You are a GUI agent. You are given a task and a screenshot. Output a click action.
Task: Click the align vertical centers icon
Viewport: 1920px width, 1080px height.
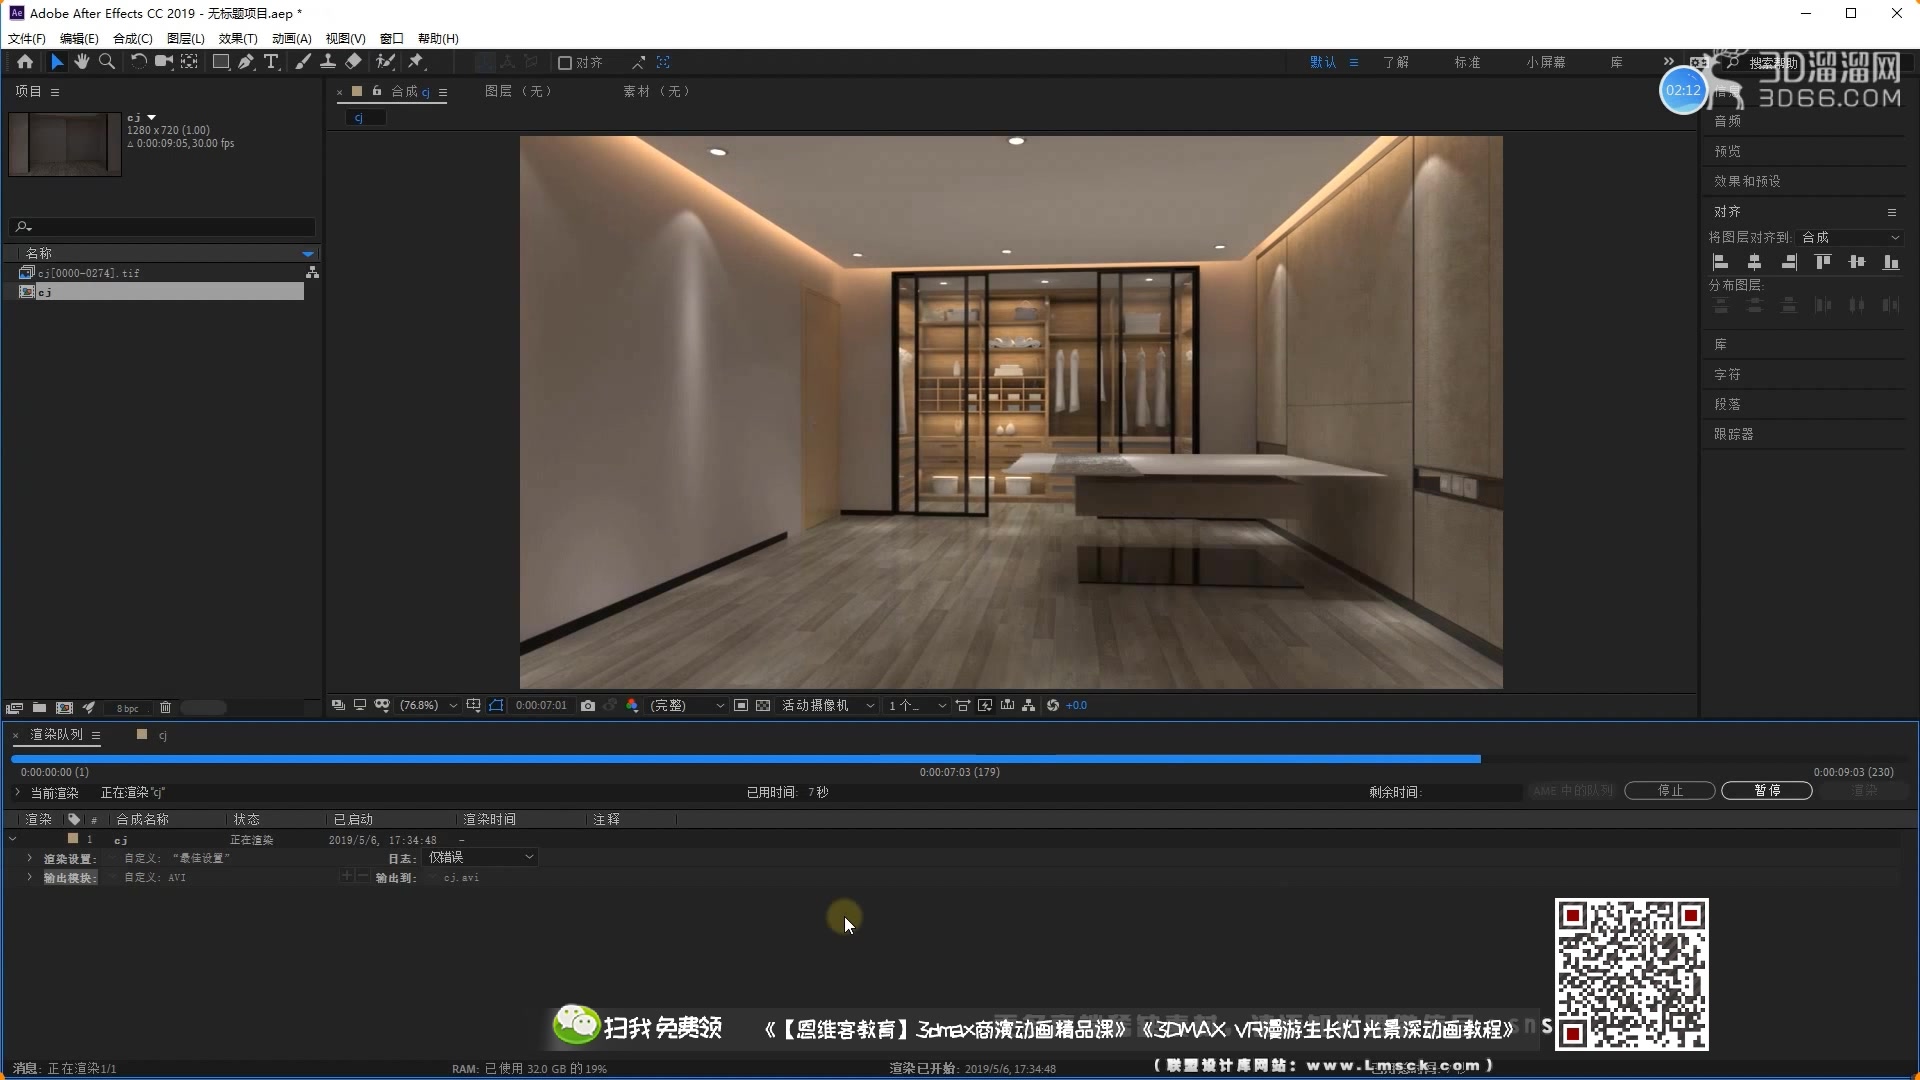[x=1857, y=262]
